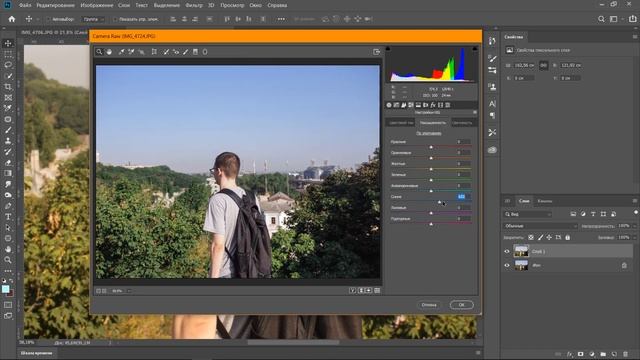Screen dimensions: 640x360
Task: Select the White Balance eyedropper in Camera Raw
Action: (x=121, y=52)
